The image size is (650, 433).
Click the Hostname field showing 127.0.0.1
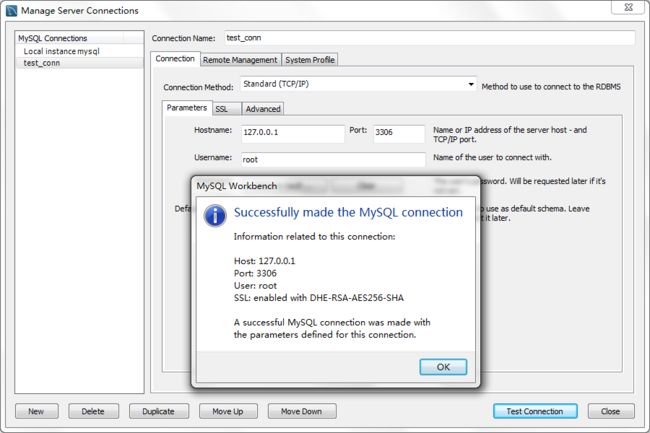(293, 133)
